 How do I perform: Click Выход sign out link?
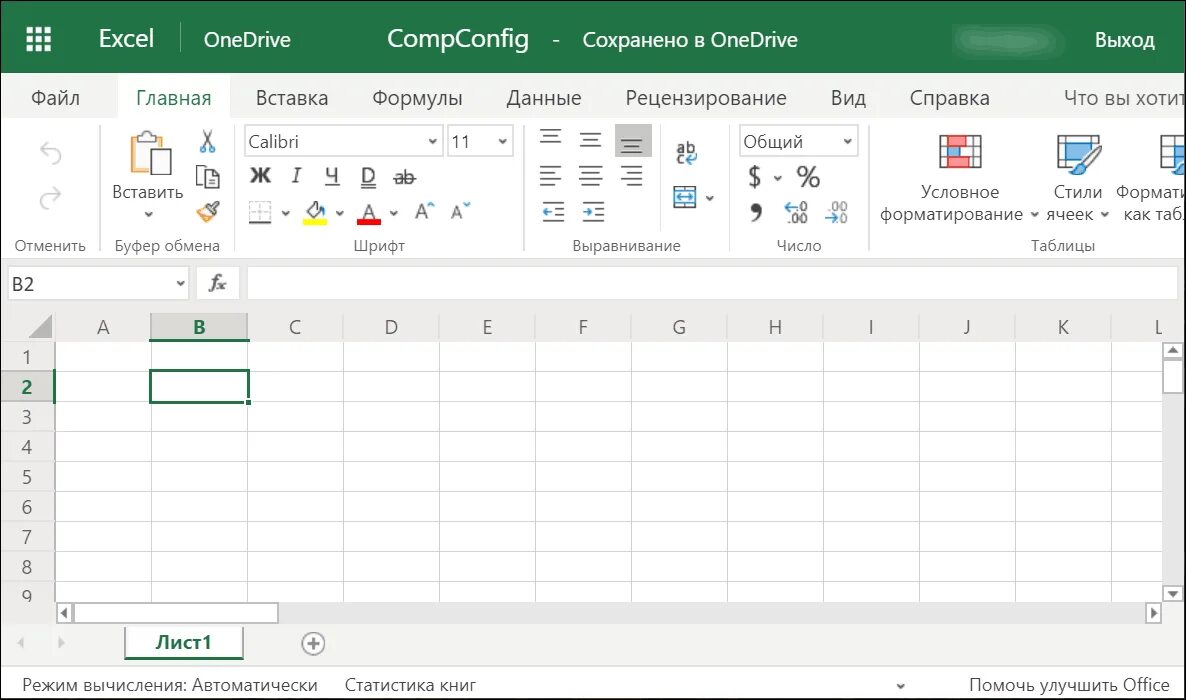[1124, 39]
